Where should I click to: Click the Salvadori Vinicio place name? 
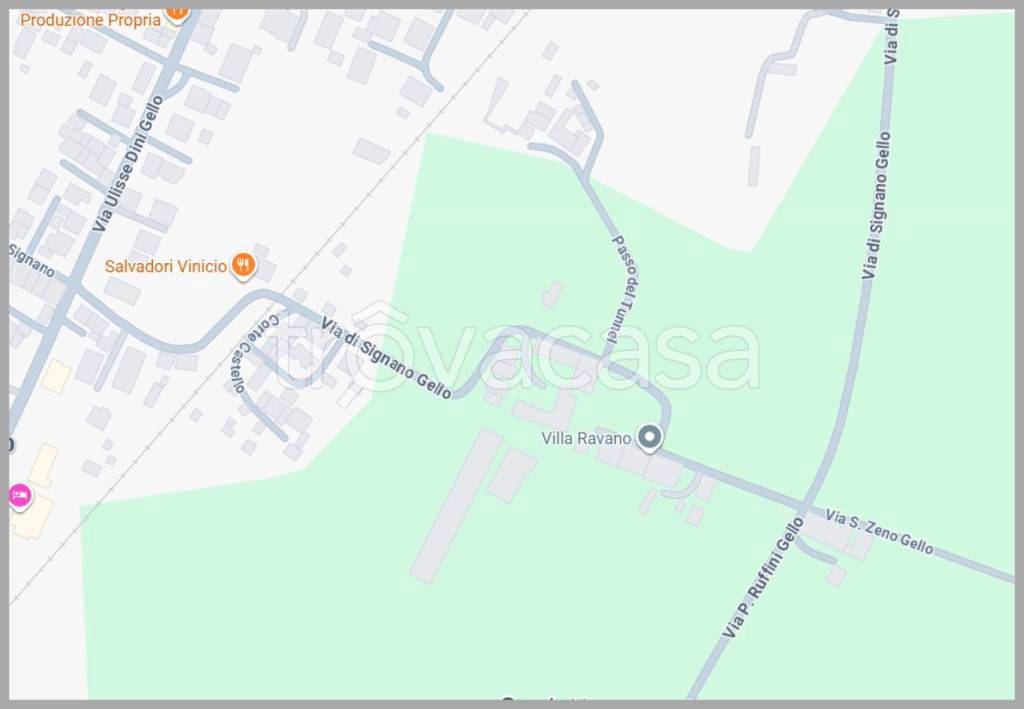point(166,266)
